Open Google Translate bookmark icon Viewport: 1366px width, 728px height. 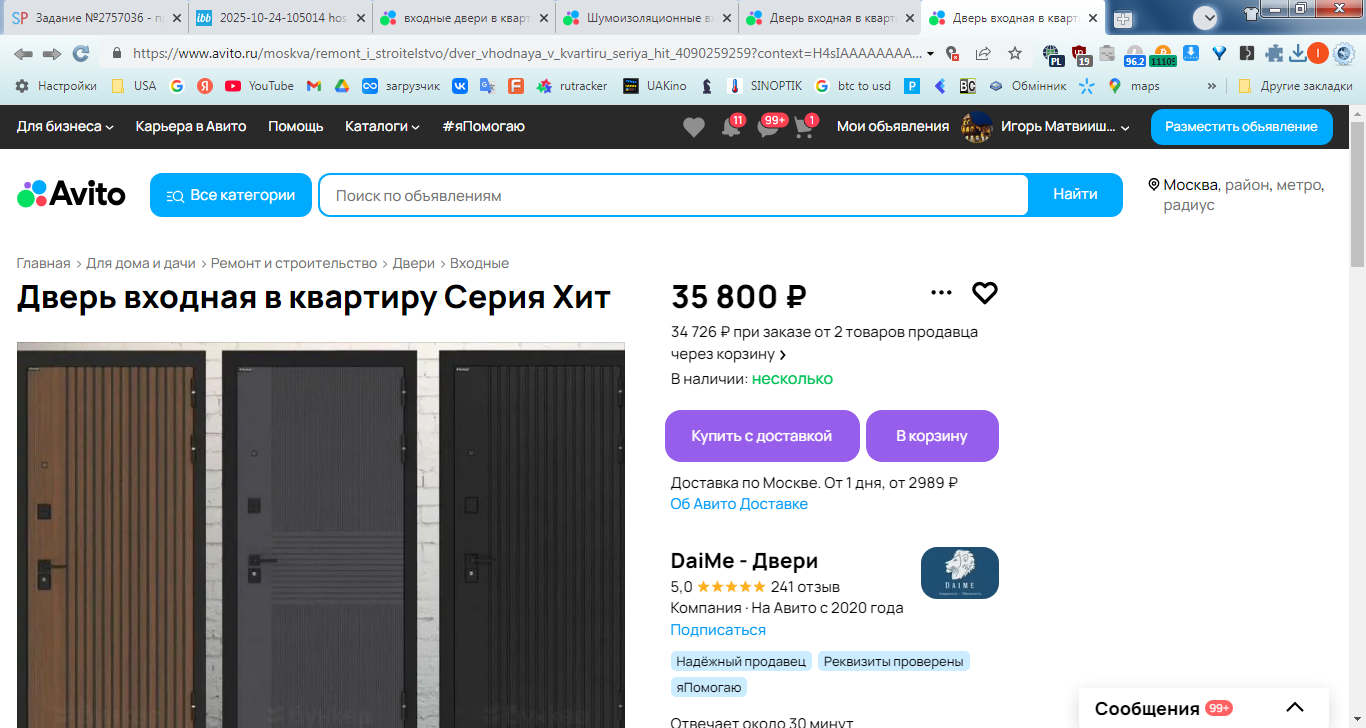[x=487, y=86]
